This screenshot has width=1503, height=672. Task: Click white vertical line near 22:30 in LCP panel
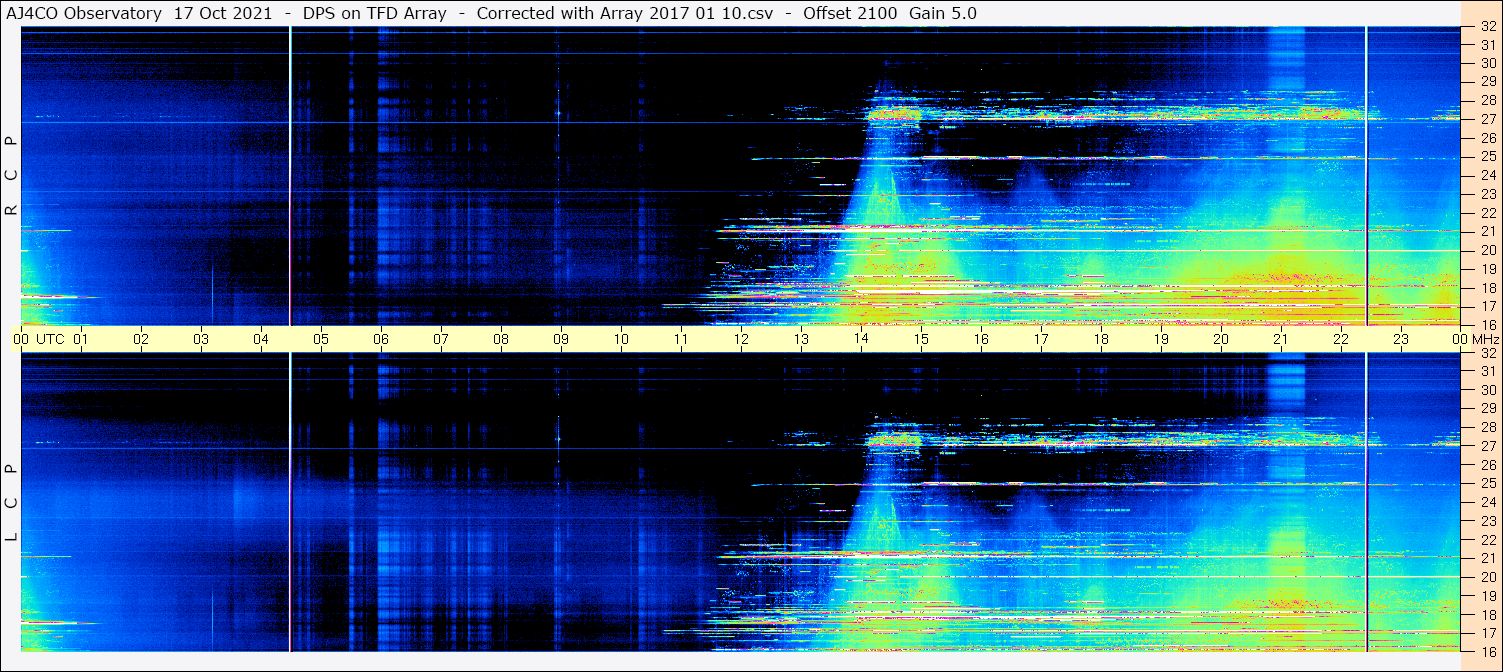(1366, 500)
